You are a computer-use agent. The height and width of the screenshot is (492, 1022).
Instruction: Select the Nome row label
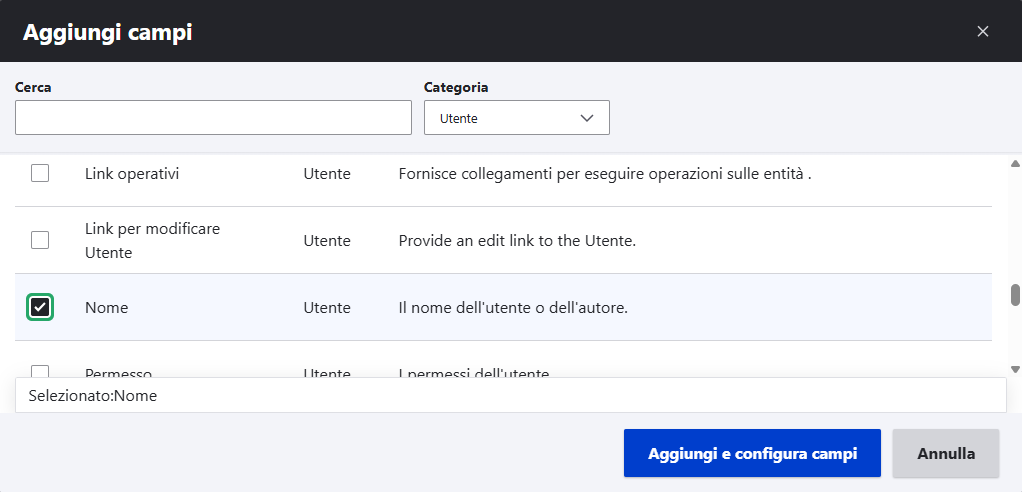click(x=107, y=308)
